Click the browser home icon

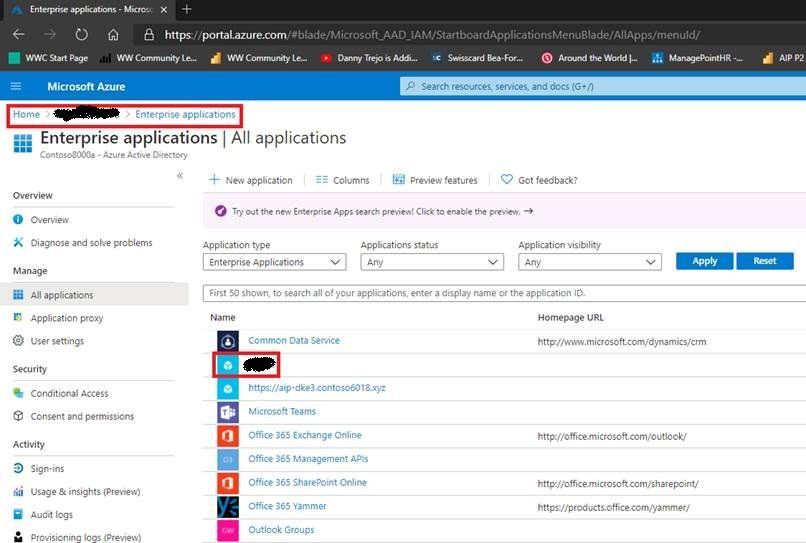click(x=113, y=34)
